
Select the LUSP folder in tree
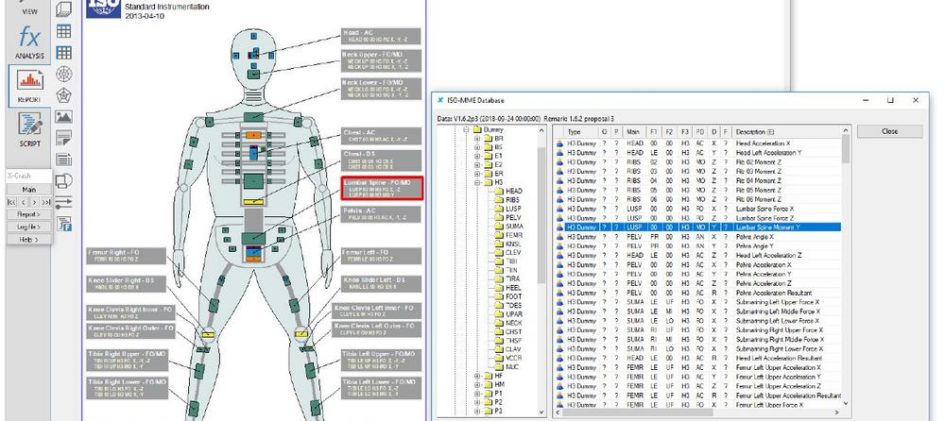(508, 208)
